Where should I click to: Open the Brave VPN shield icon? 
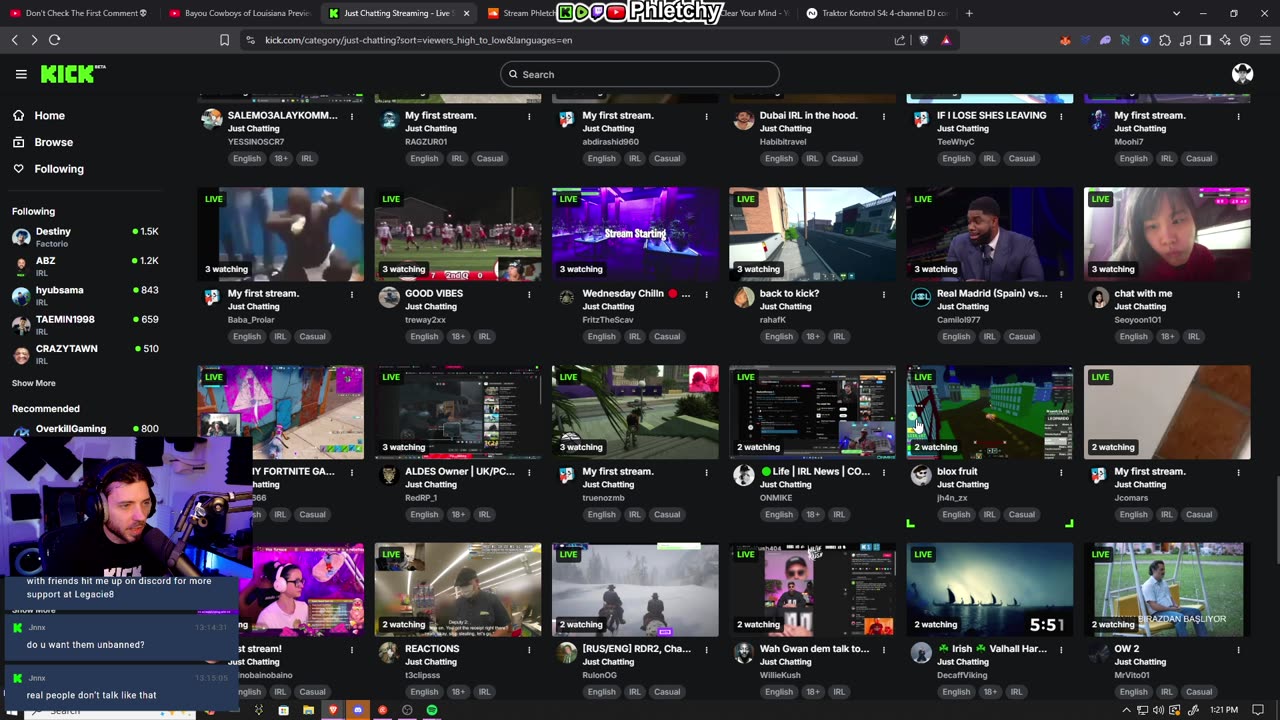coord(1245,40)
